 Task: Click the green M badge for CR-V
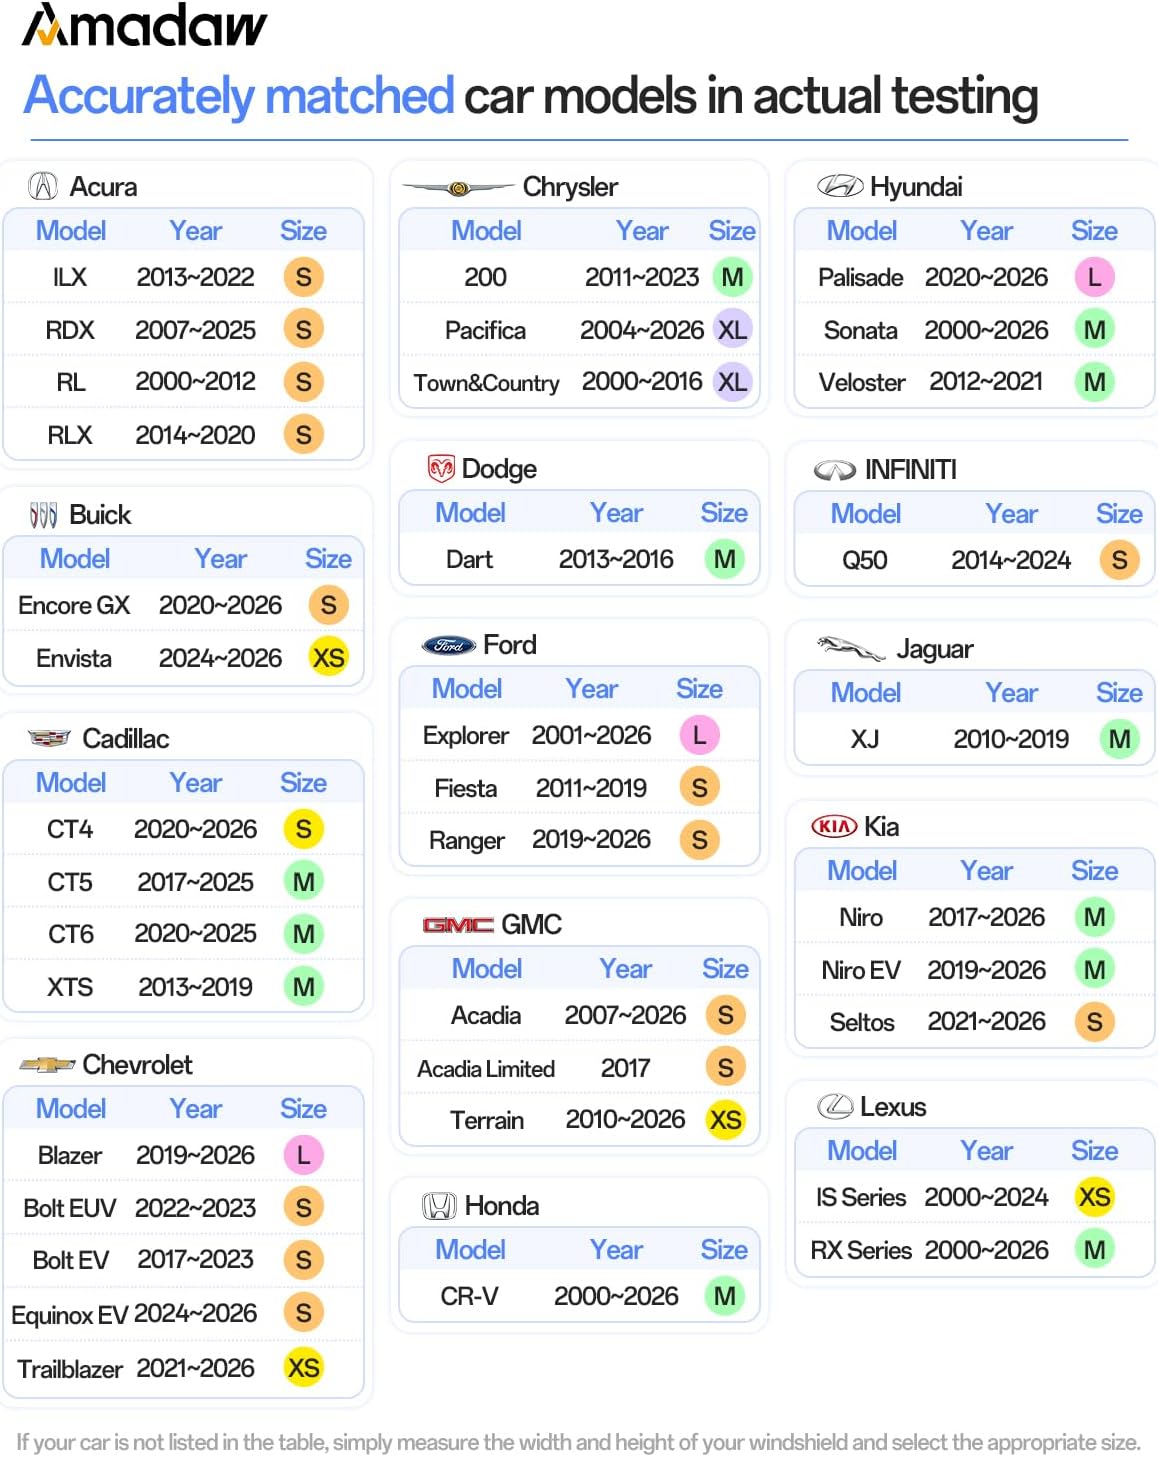pyautogui.click(x=725, y=1296)
